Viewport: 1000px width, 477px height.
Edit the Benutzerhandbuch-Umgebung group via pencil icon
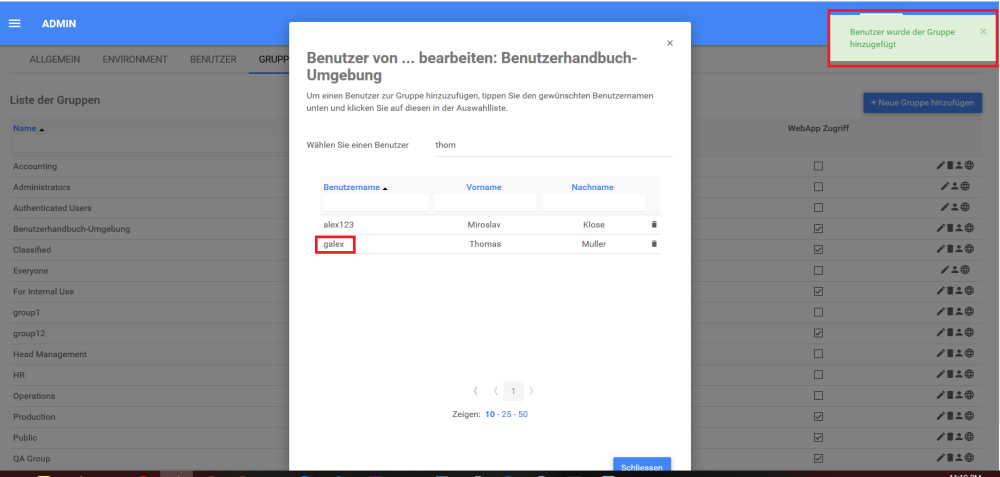coord(940,228)
